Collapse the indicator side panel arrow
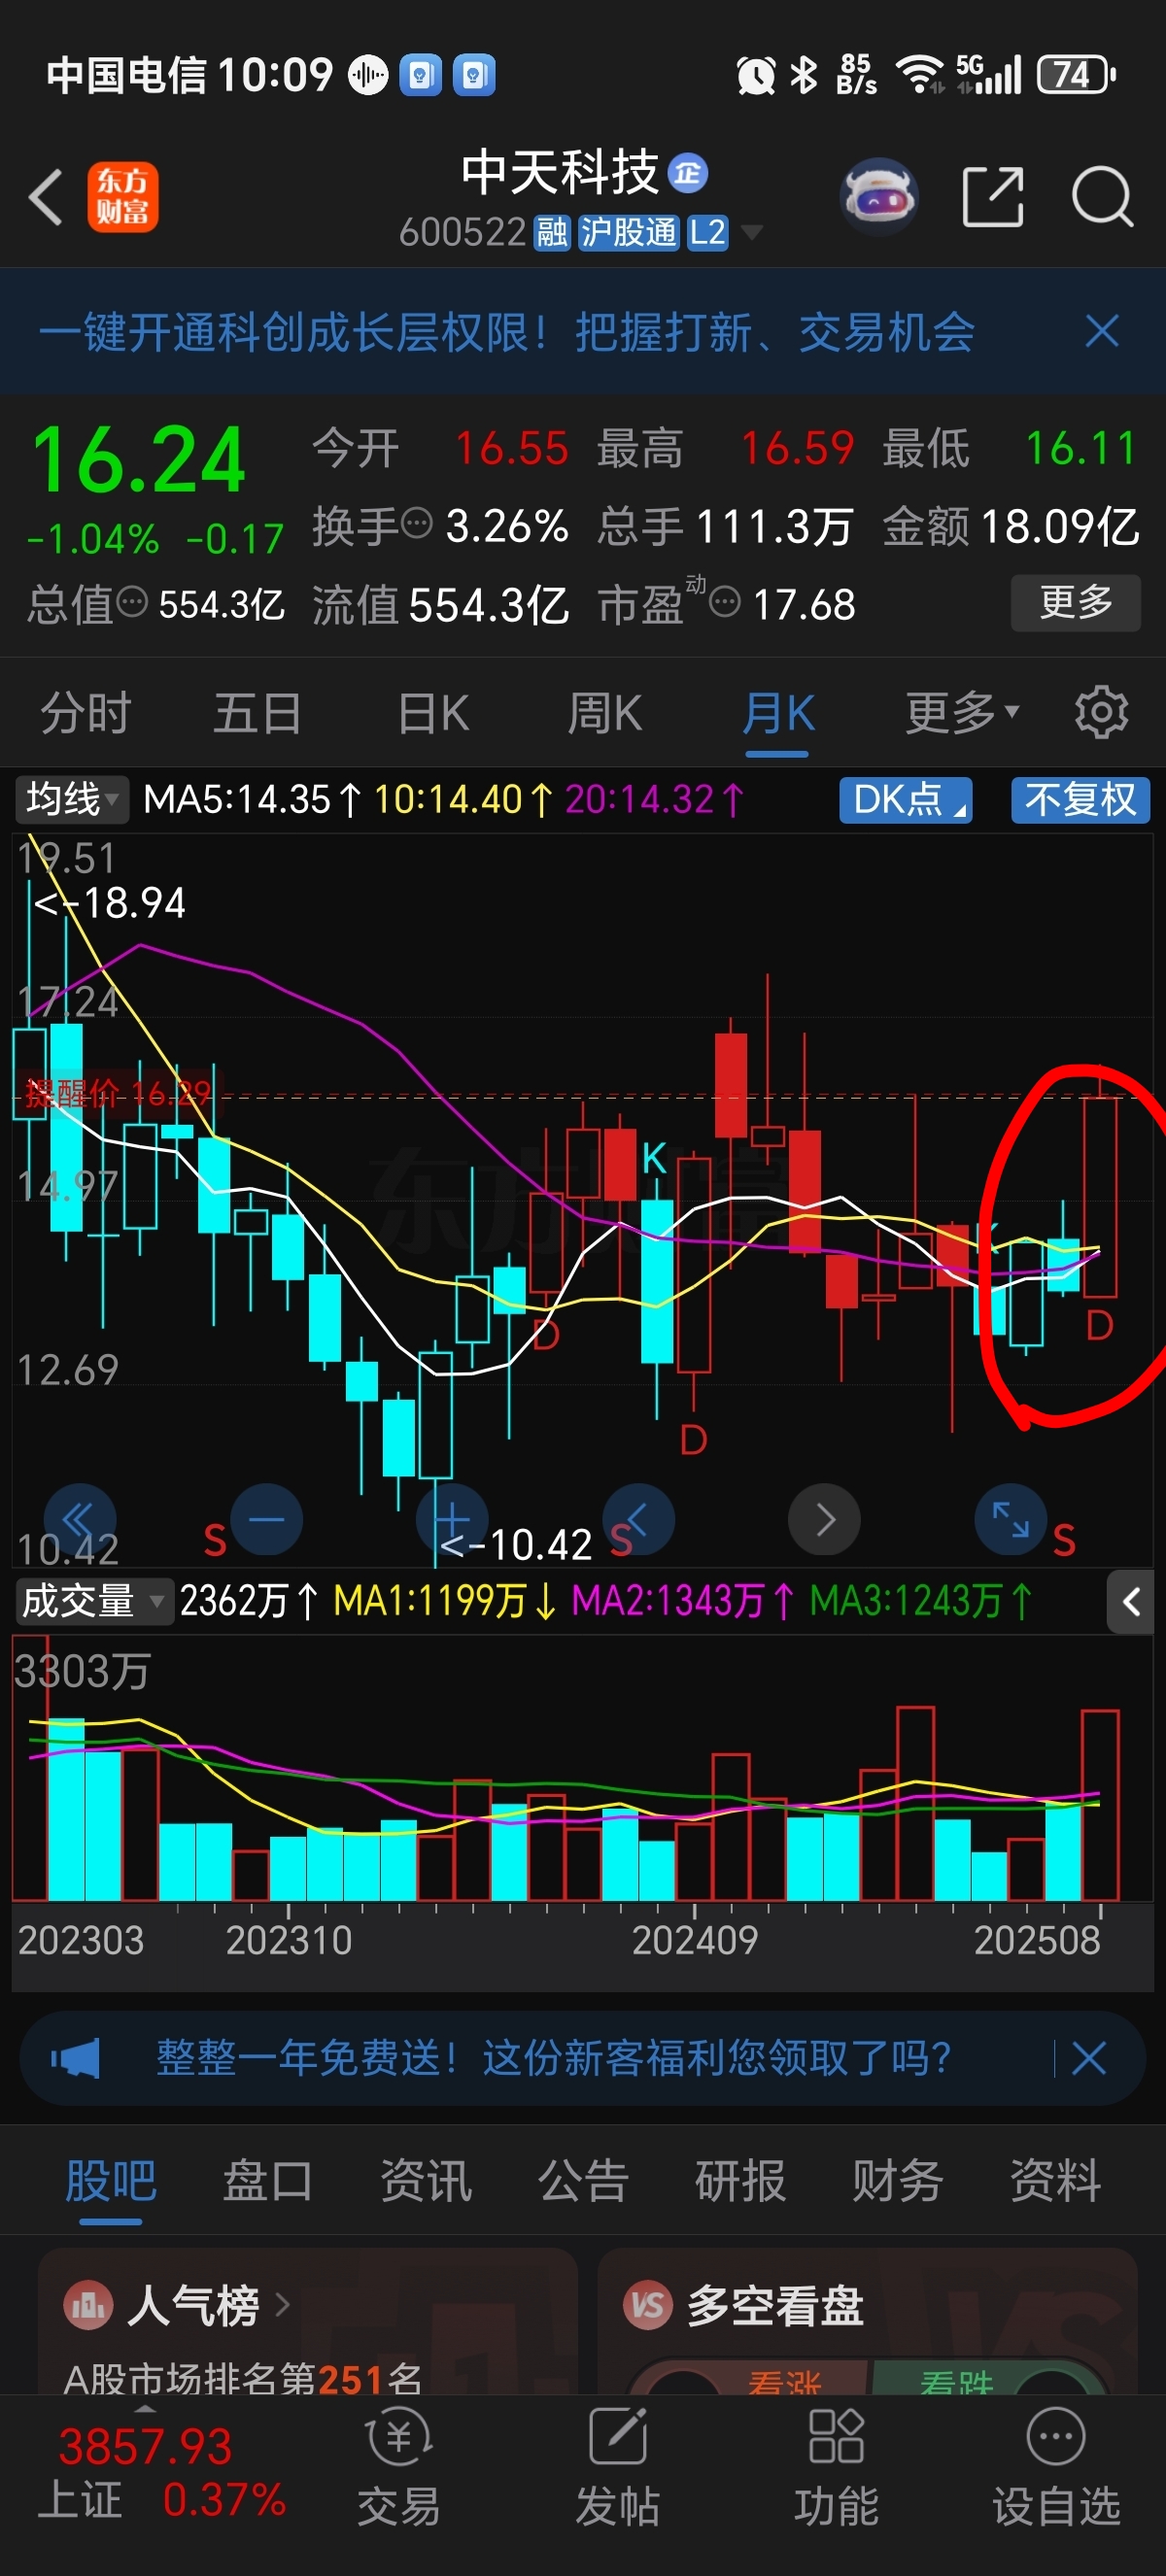This screenshot has width=1166, height=2576. [1131, 1602]
